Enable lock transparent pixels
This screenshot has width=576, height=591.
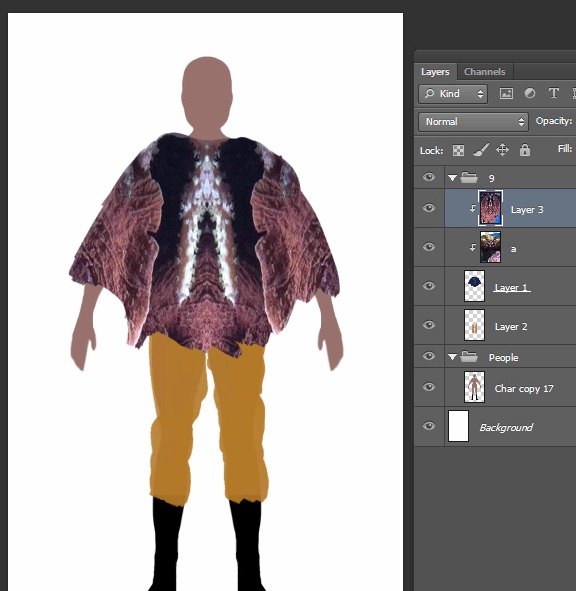click(x=458, y=150)
